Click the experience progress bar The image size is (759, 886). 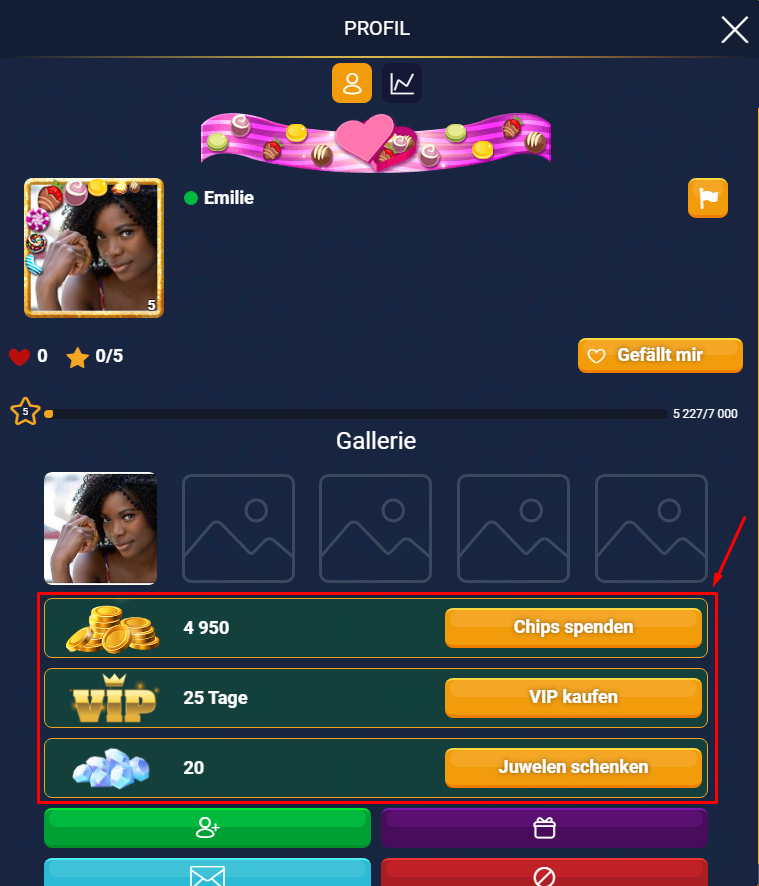tap(356, 414)
